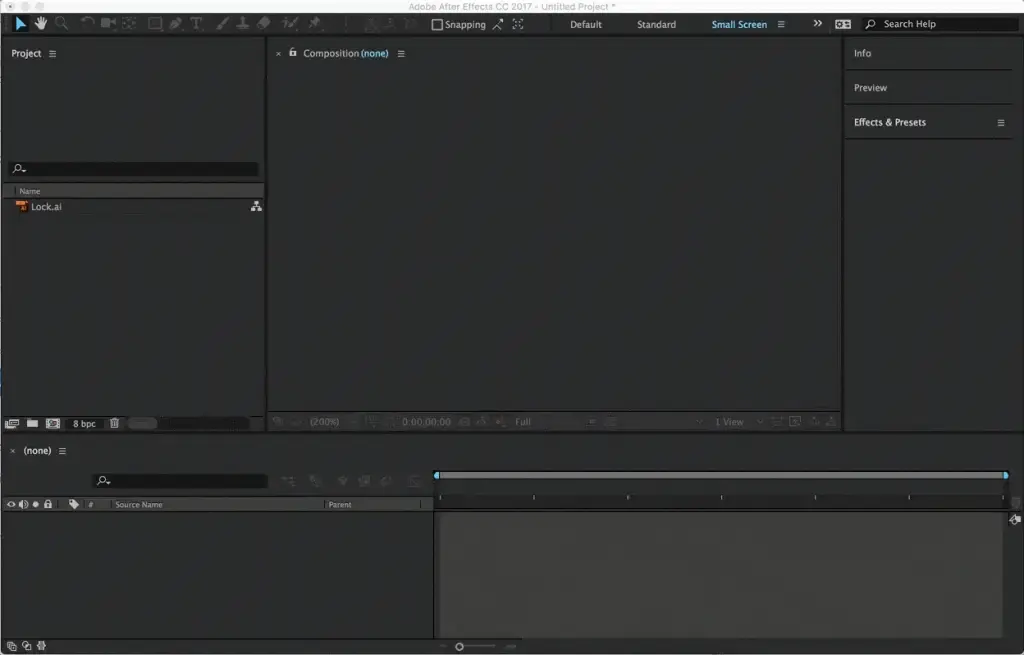The width and height of the screenshot is (1024, 655).
Task: Expand the Preview panel
Action: 871,88
